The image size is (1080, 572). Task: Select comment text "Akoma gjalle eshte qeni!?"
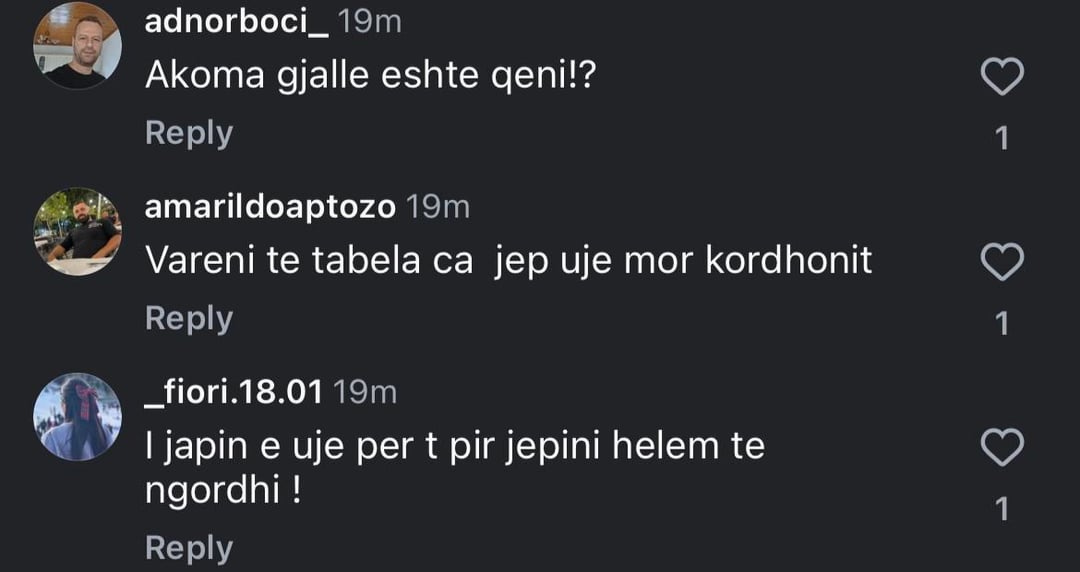[370, 77]
